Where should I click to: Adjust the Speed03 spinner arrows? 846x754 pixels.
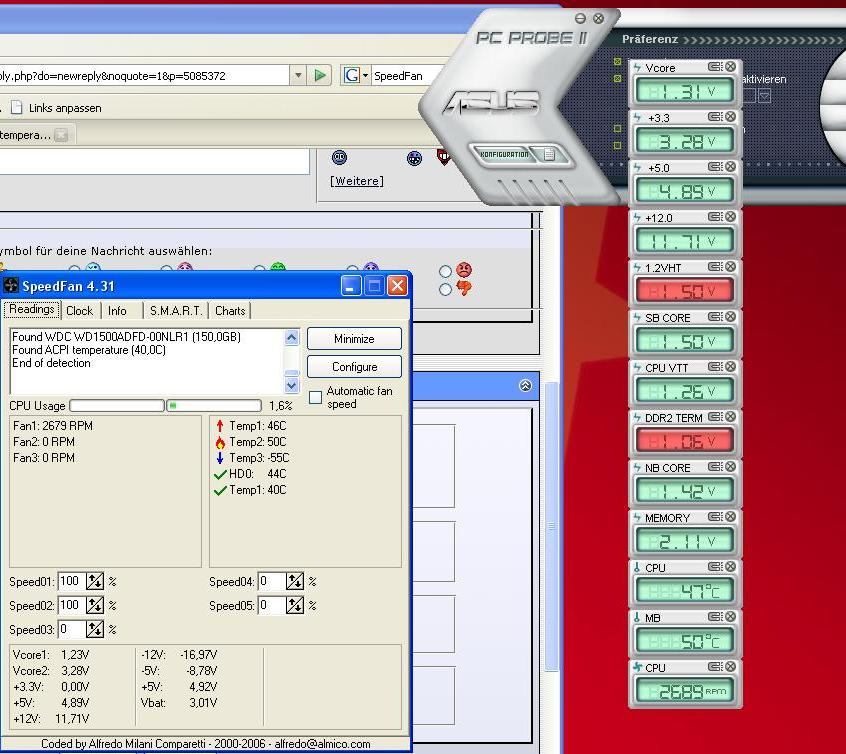click(95, 629)
